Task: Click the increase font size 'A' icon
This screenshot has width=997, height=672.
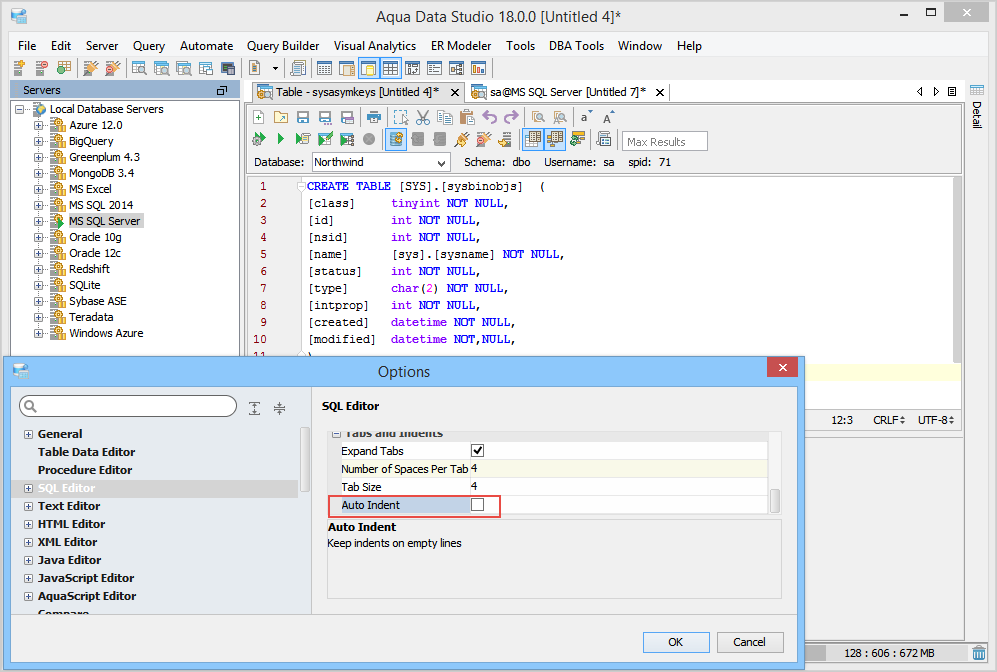Action: tap(608, 117)
